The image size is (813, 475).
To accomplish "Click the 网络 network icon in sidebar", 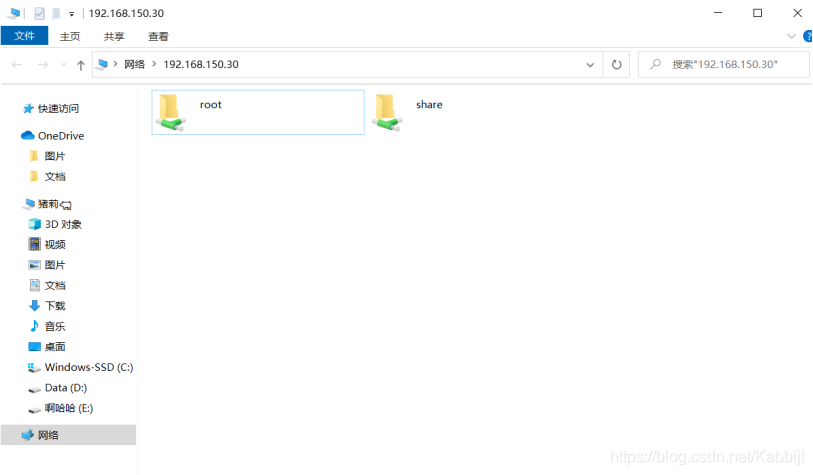I will [27, 435].
